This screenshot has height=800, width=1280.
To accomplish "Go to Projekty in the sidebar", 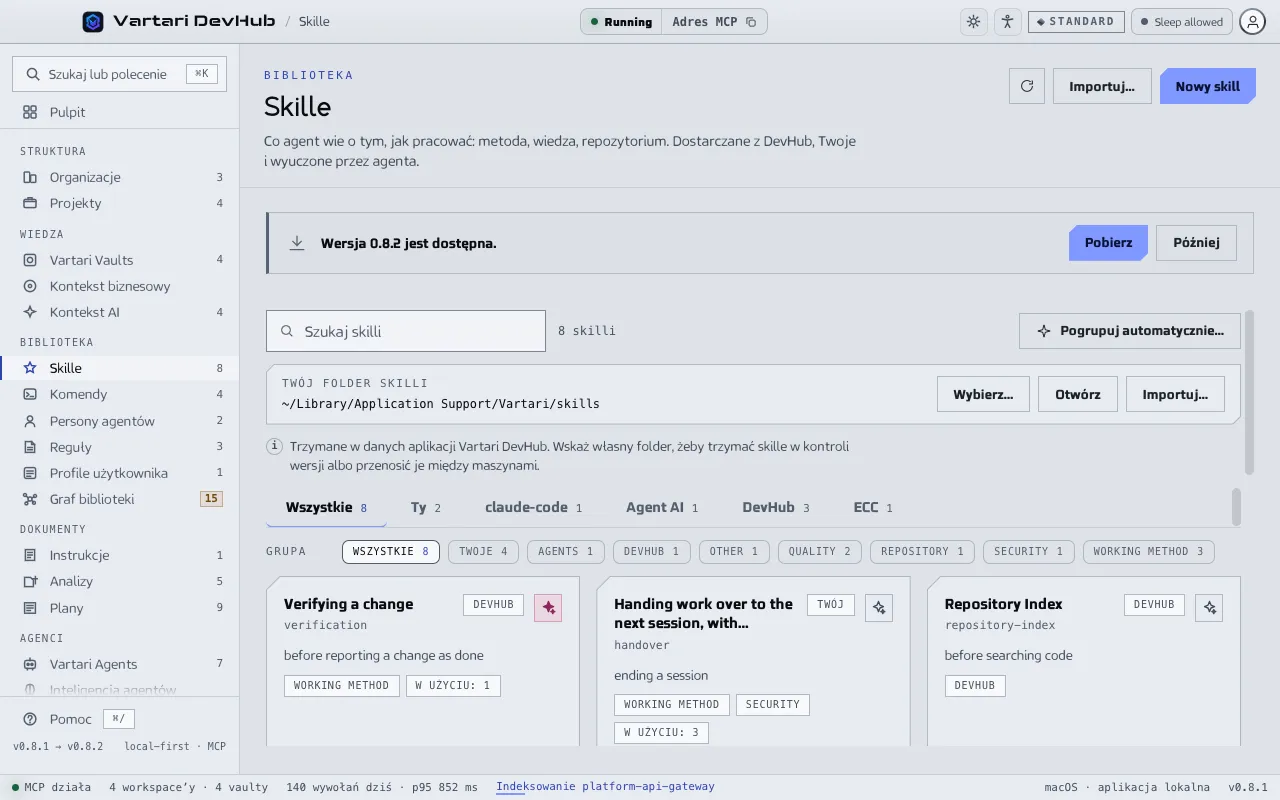I will (120, 203).
